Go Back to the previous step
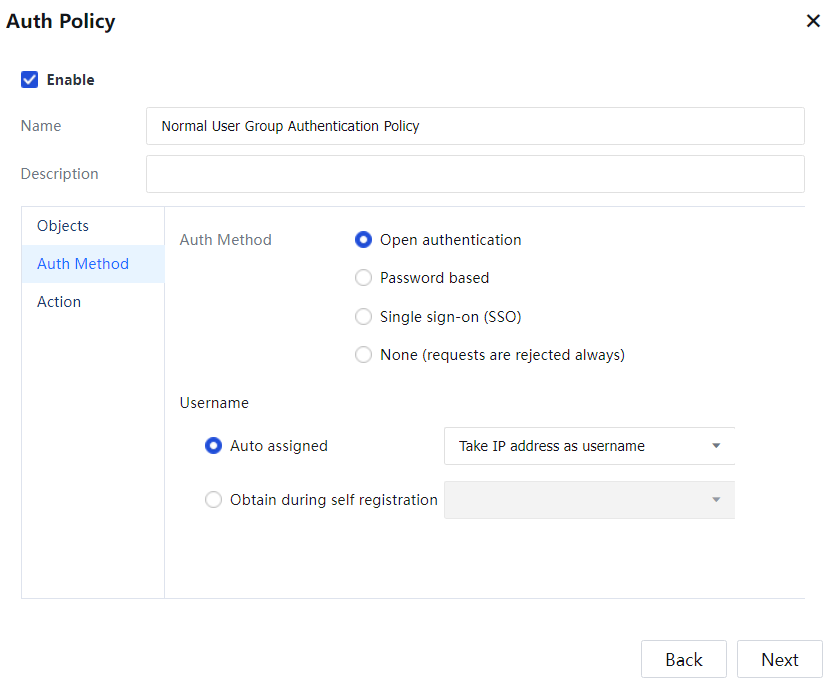 684,660
